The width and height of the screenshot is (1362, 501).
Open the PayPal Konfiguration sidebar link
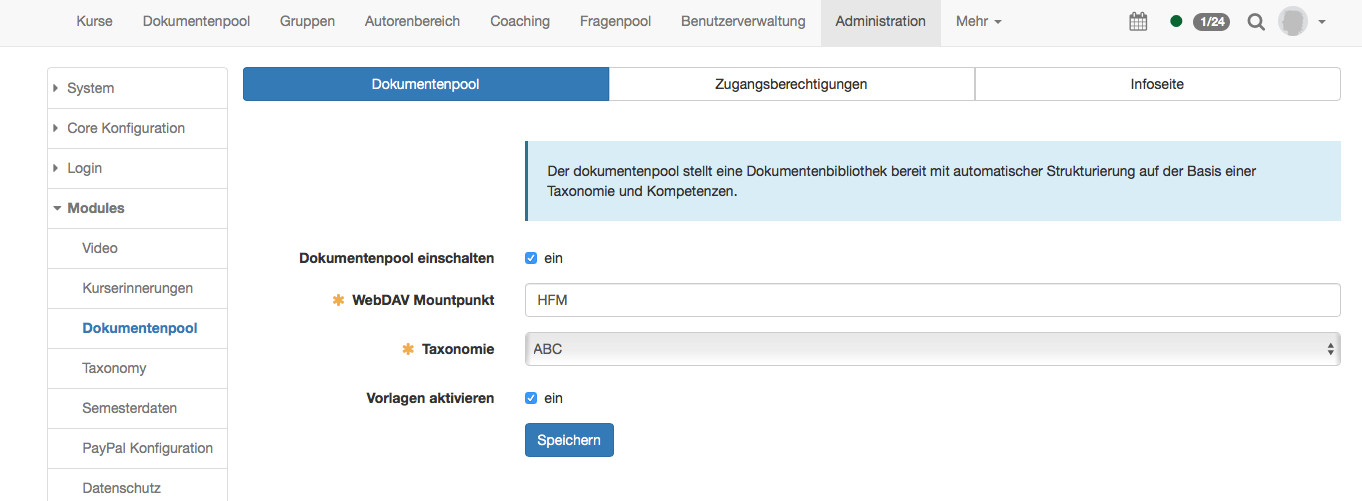(147, 448)
